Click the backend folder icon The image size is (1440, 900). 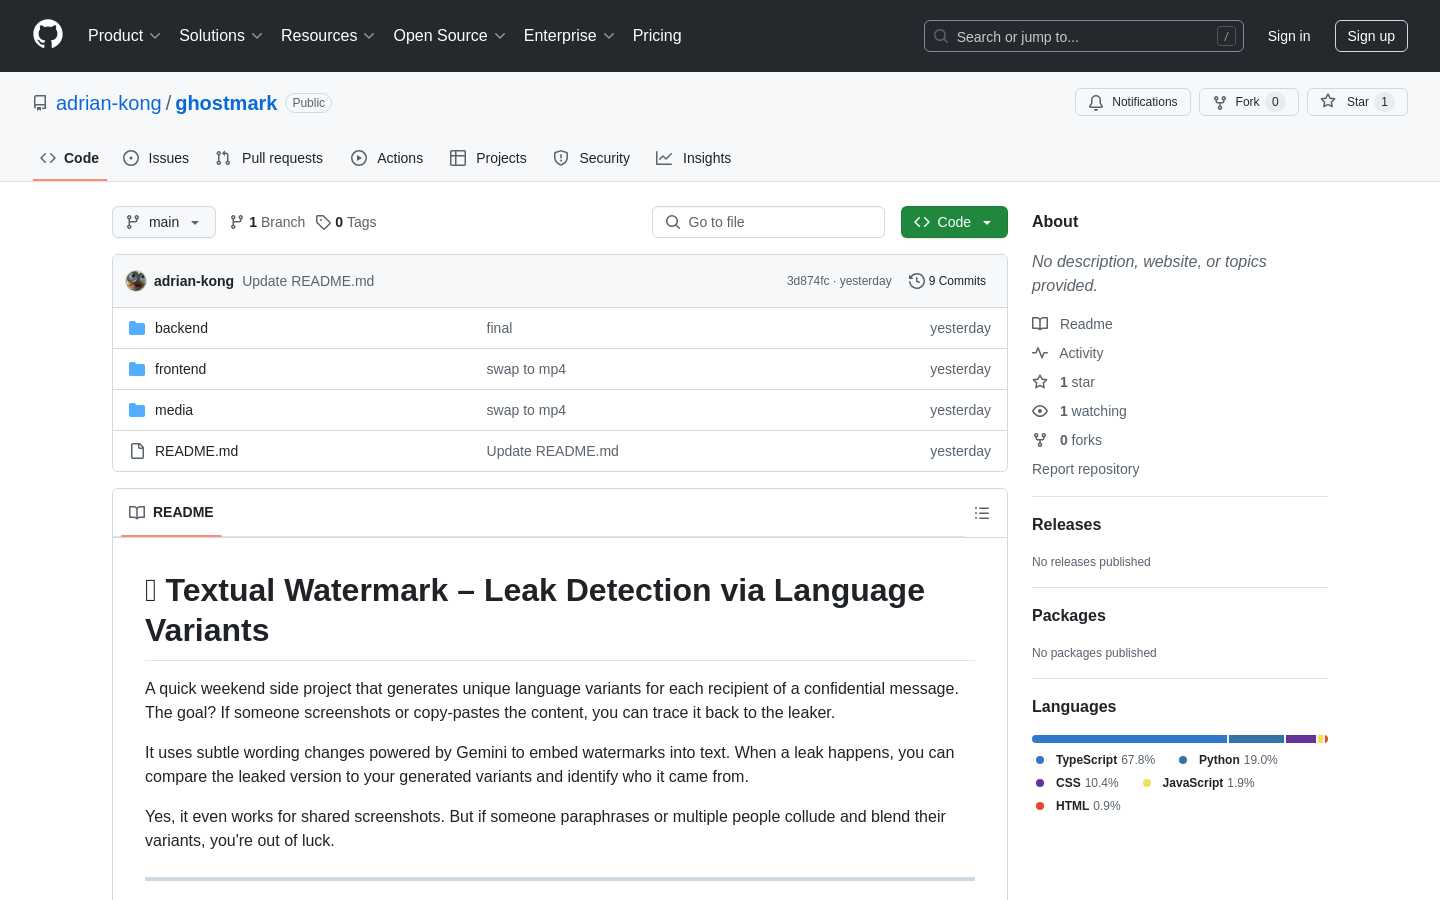(137, 328)
